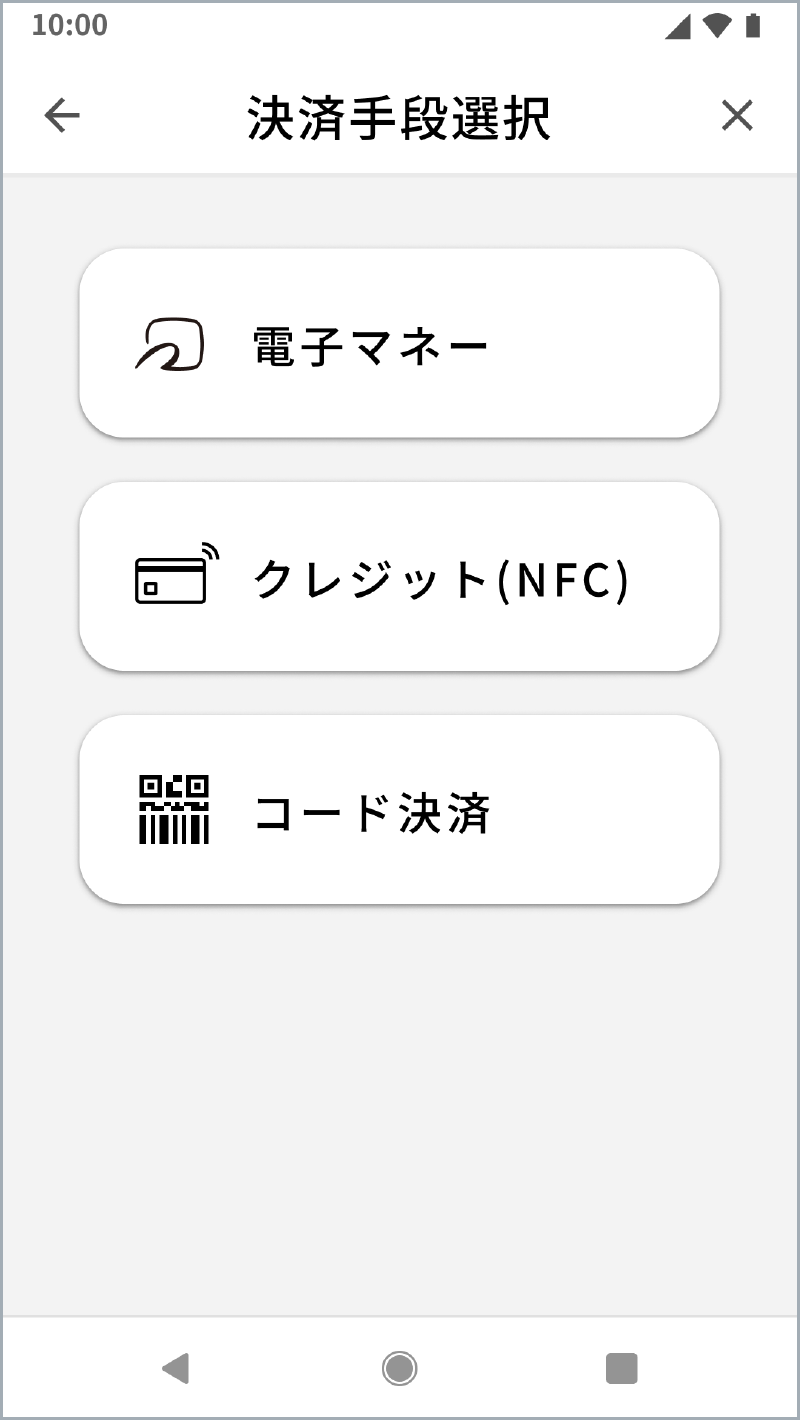Viewport: 800px width, 1420px height.
Task: Select the 電子マネー text label
Action: click(x=370, y=346)
